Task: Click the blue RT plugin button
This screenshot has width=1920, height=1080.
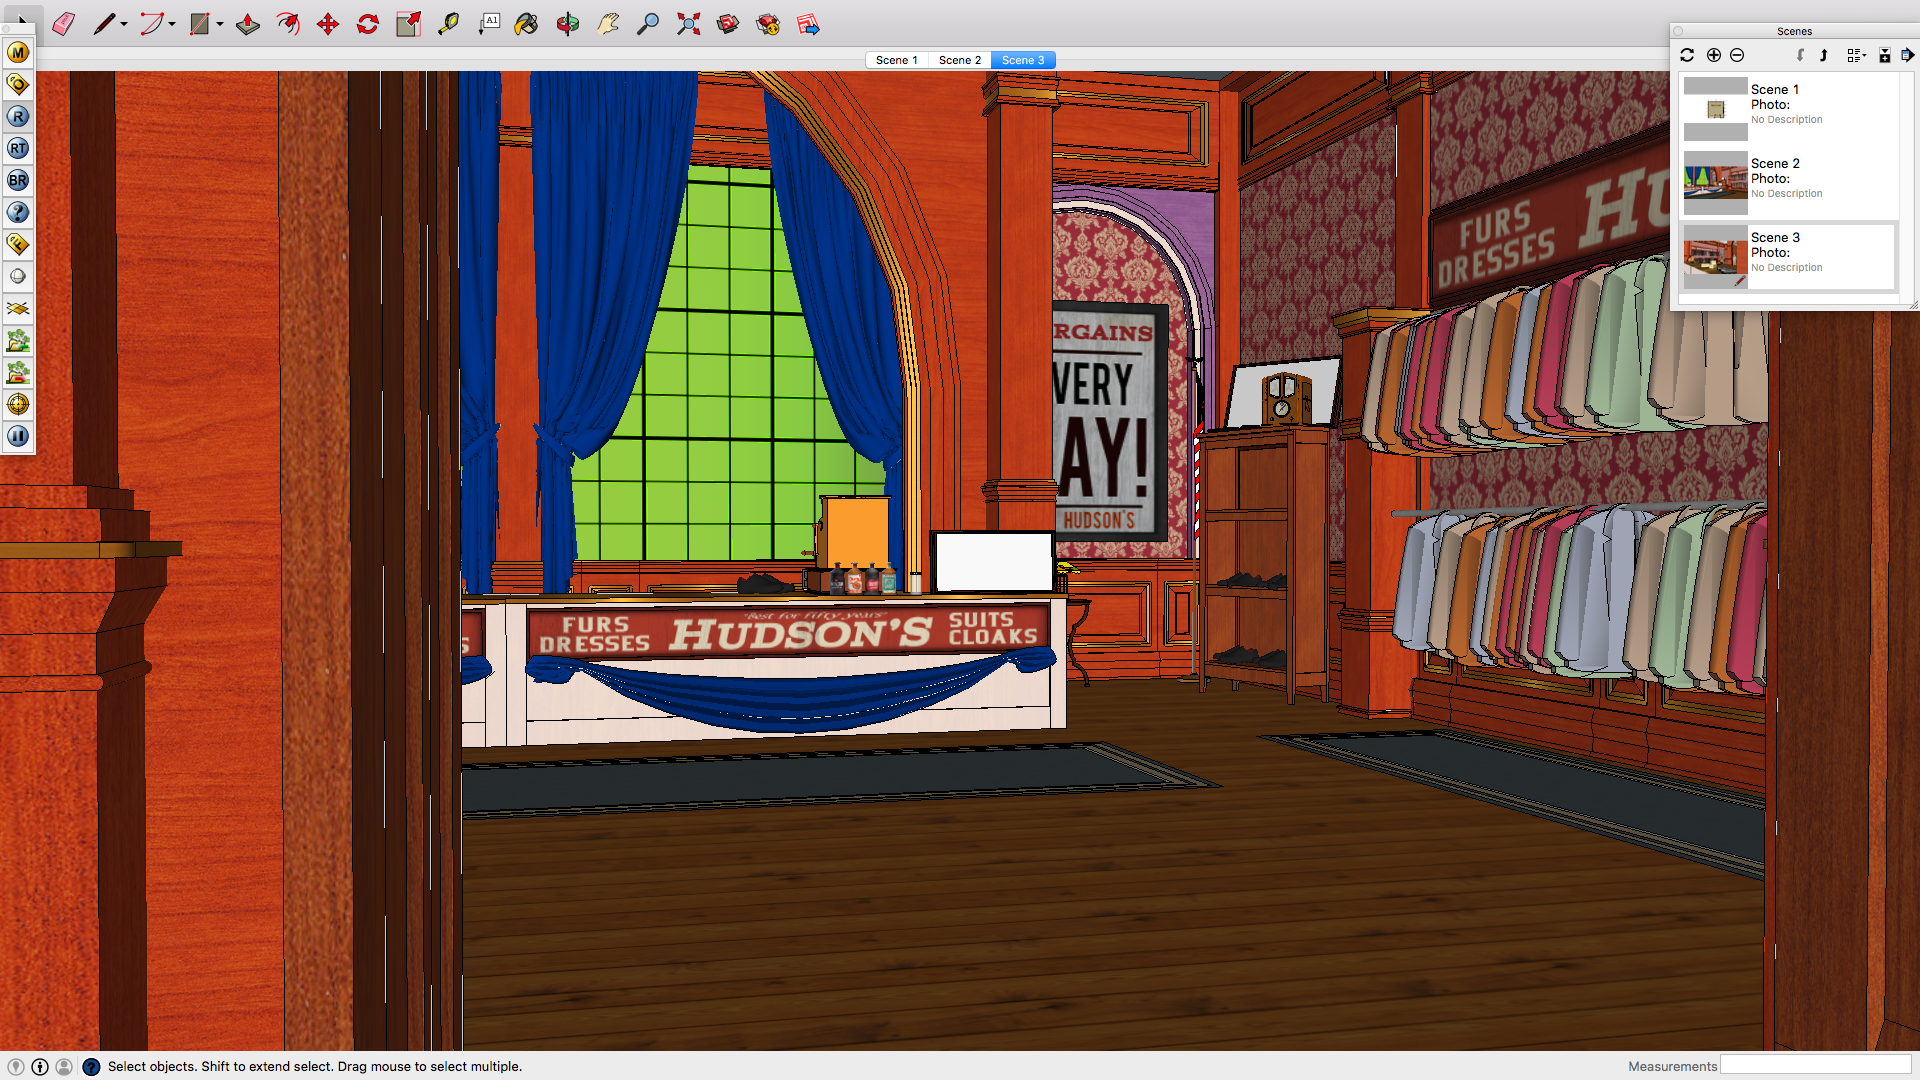Action: 18,148
